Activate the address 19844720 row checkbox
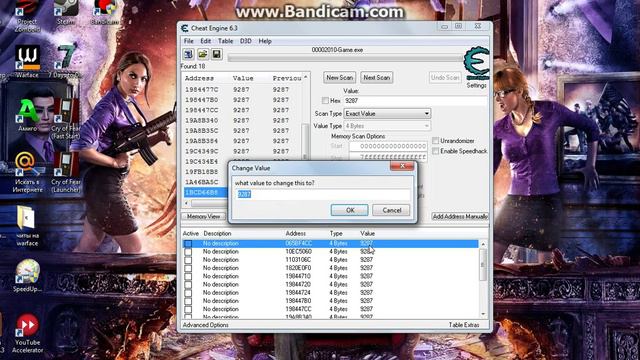The image size is (640, 360). click(x=188, y=284)
